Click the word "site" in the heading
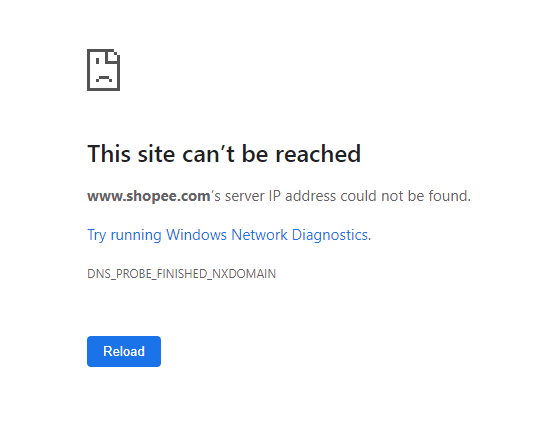Image resolution: width=533 pixels, height=443 pixels. pos(156,154)
